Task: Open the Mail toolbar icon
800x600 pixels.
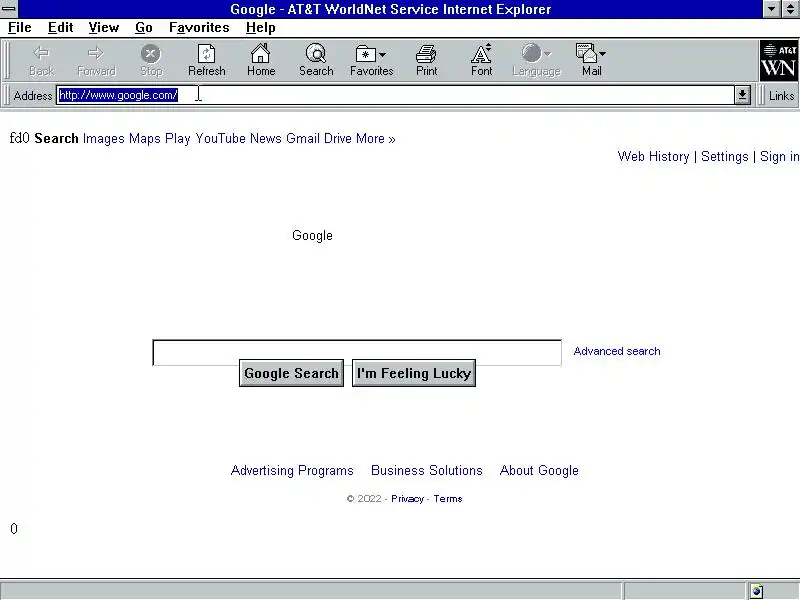Action: [x=586, y=53]
